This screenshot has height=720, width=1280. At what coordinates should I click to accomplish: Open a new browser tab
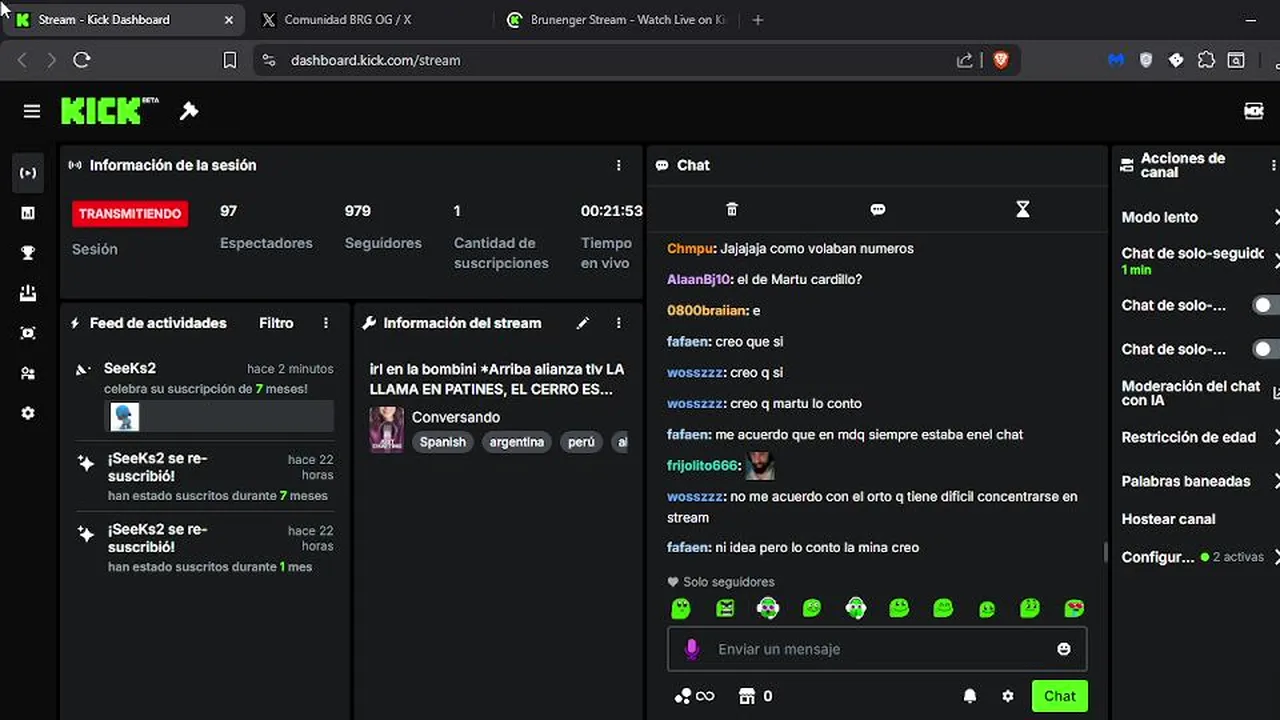[757, 20]
